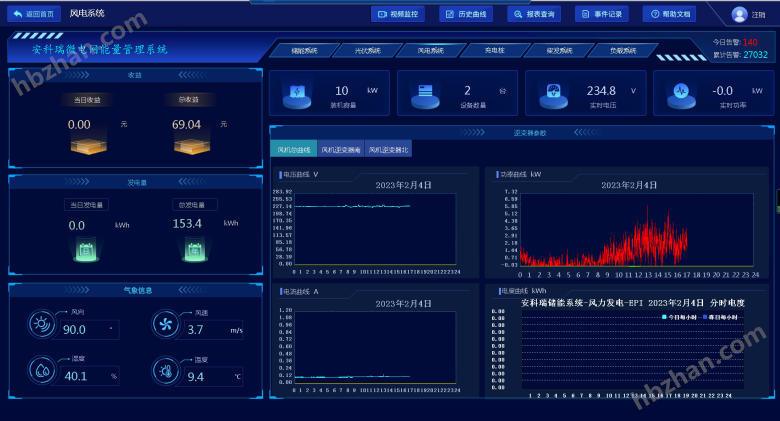Switch to the 光伏系统 tab
The height and width of the screenshot is (421, 780).
[x=368, y=50]
